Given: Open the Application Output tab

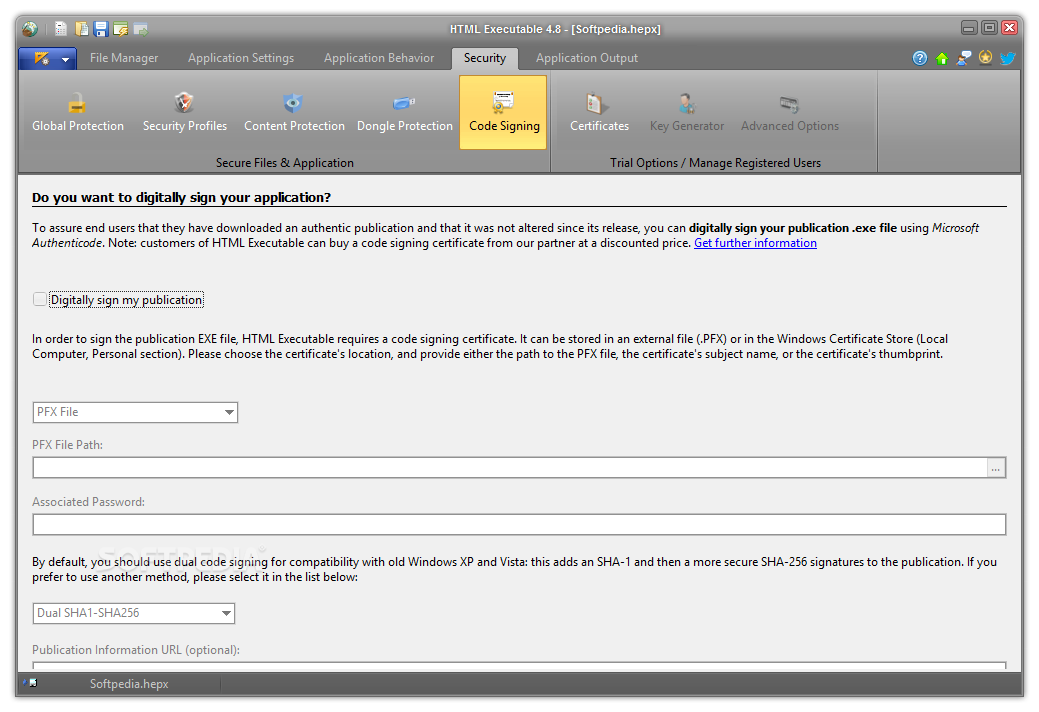Looking at the screenshot, I should click(587, 58).
